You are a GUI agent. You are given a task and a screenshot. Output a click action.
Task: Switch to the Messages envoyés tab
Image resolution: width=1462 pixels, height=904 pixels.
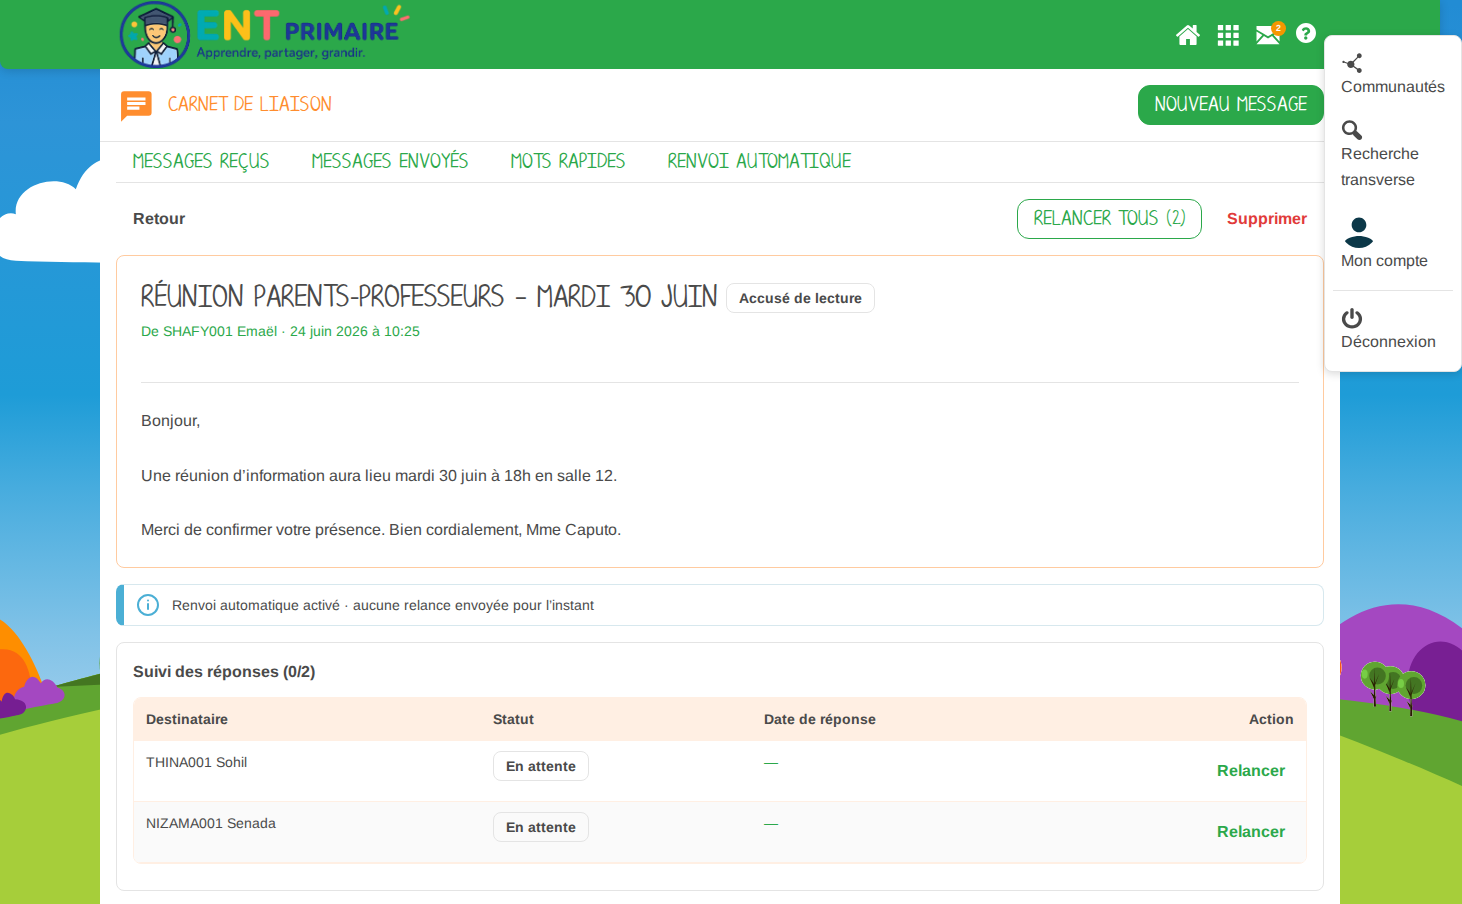tap(390, 161)
